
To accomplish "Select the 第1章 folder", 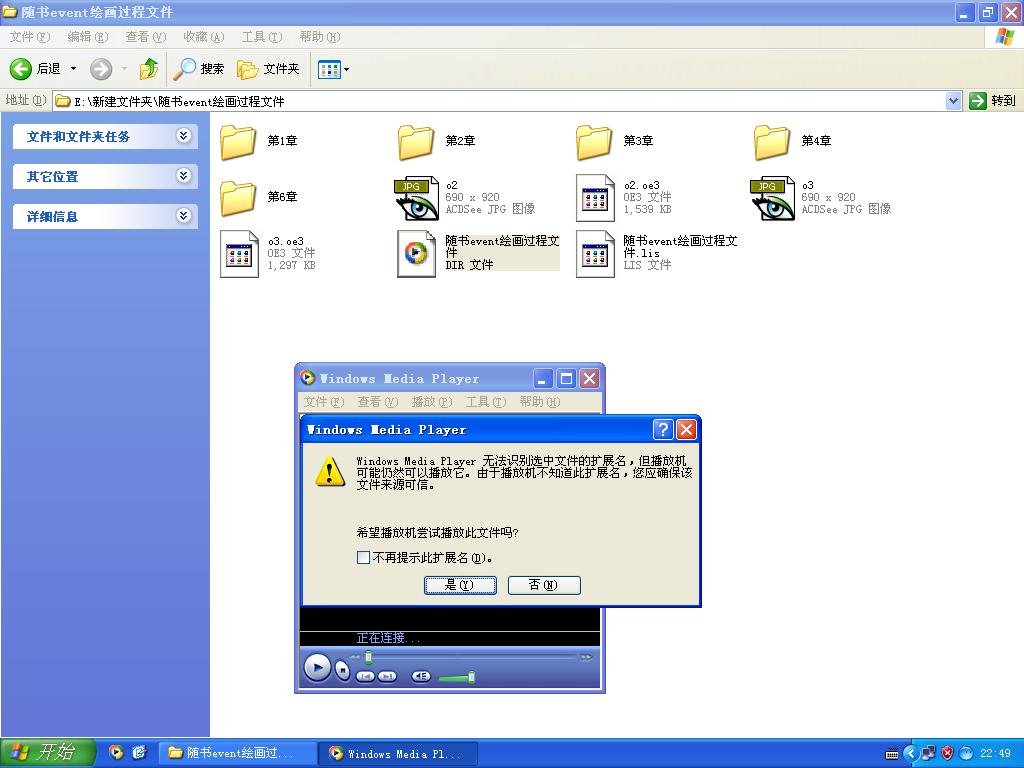I will click(259, 141).
